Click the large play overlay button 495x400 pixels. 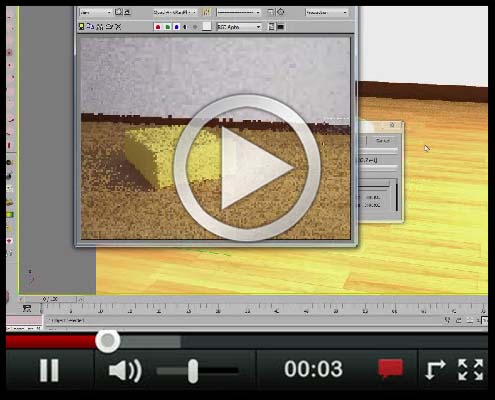click(x=247, y=168)
